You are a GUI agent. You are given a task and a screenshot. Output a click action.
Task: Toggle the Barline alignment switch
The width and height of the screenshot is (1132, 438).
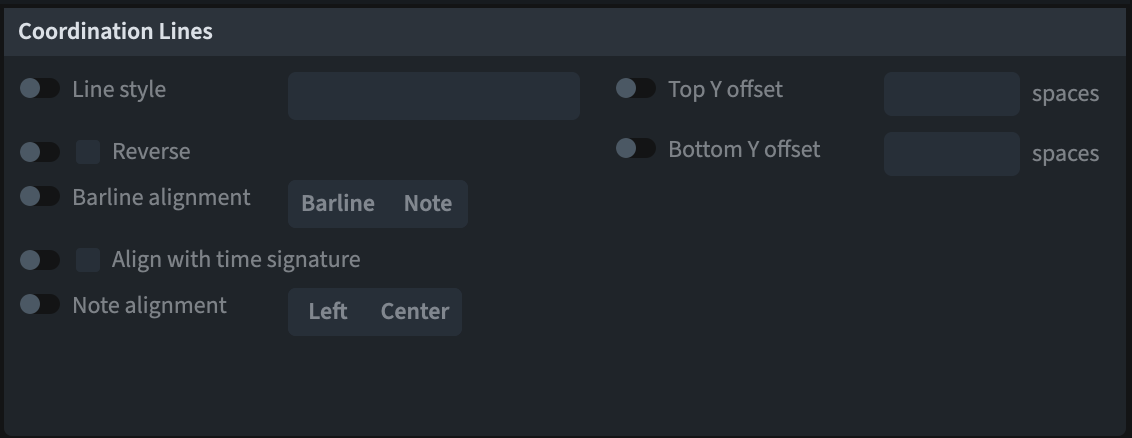click(x=40, y=197)
